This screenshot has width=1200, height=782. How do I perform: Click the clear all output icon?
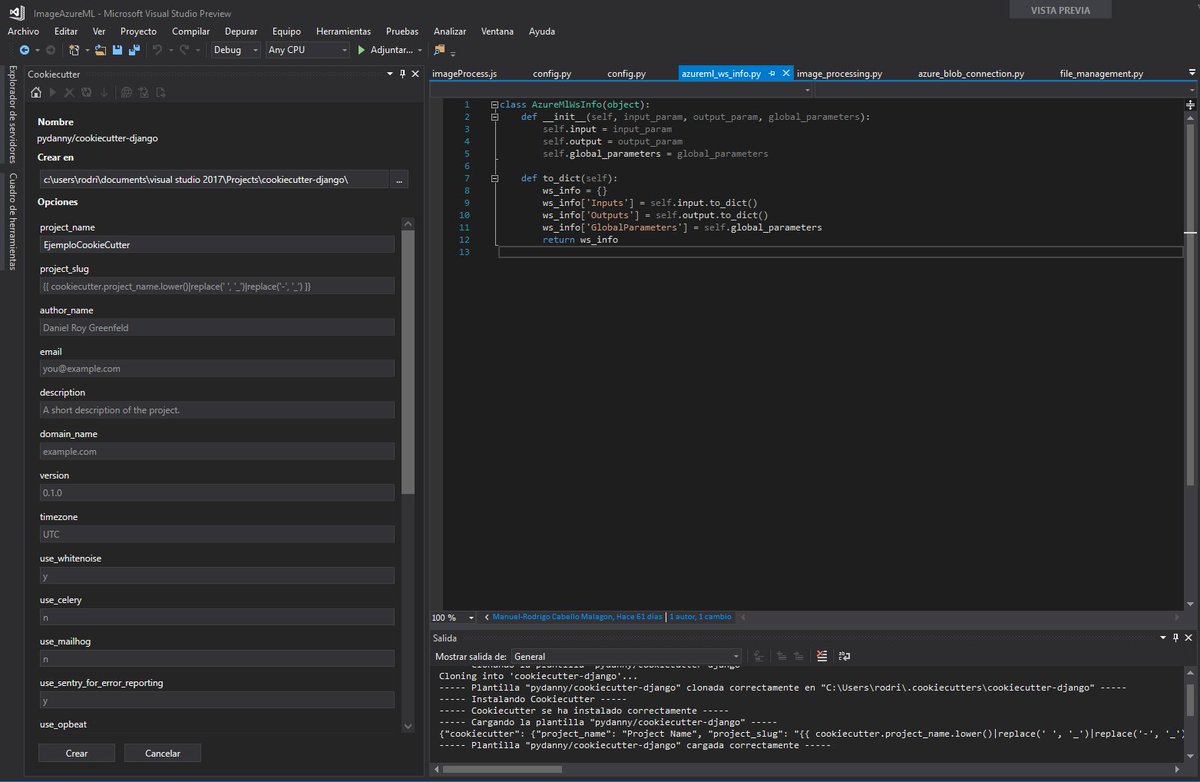[822, 656]
